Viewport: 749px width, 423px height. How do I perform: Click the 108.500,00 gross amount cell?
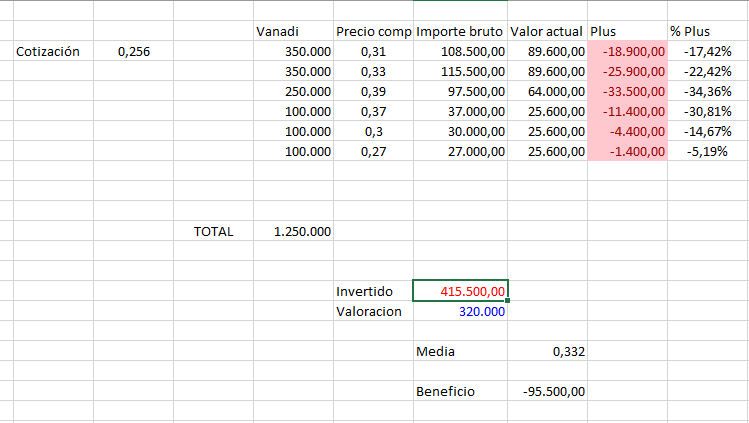tap(460, 51)
